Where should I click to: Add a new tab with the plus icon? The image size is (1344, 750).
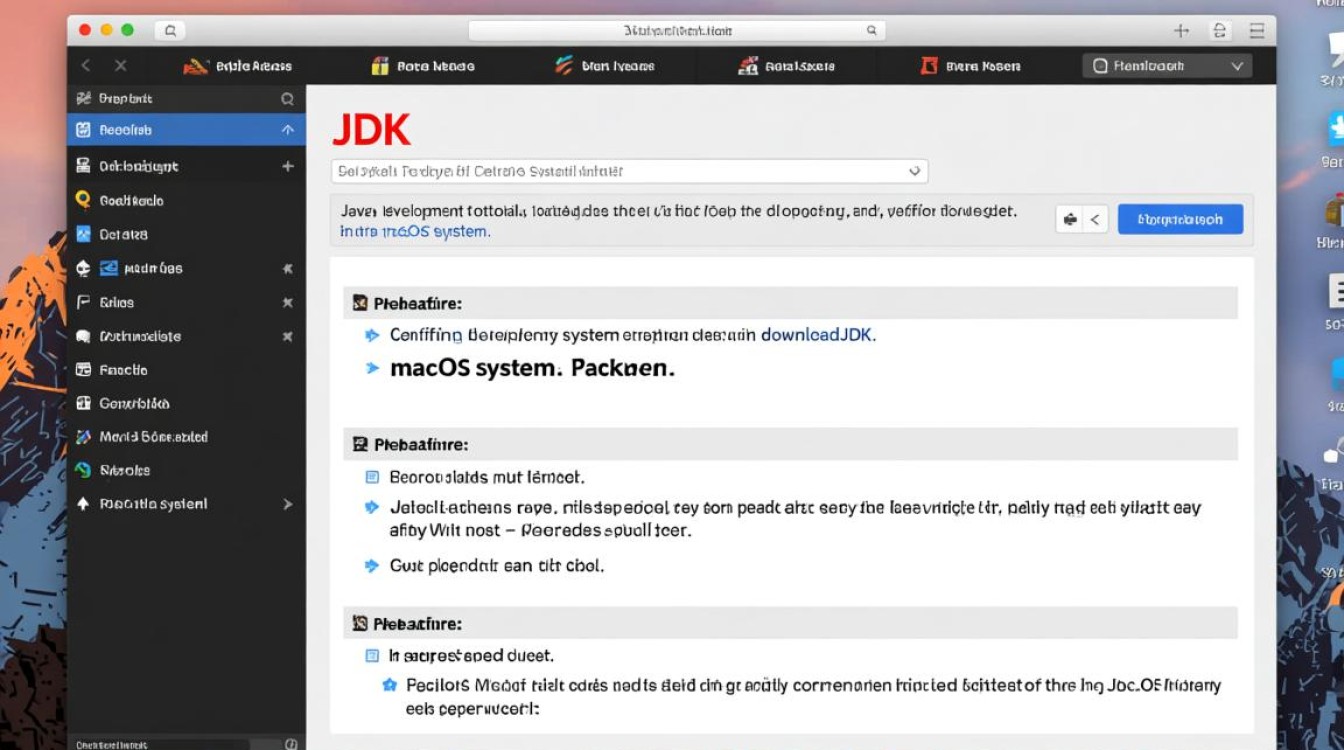(1181, 31)
